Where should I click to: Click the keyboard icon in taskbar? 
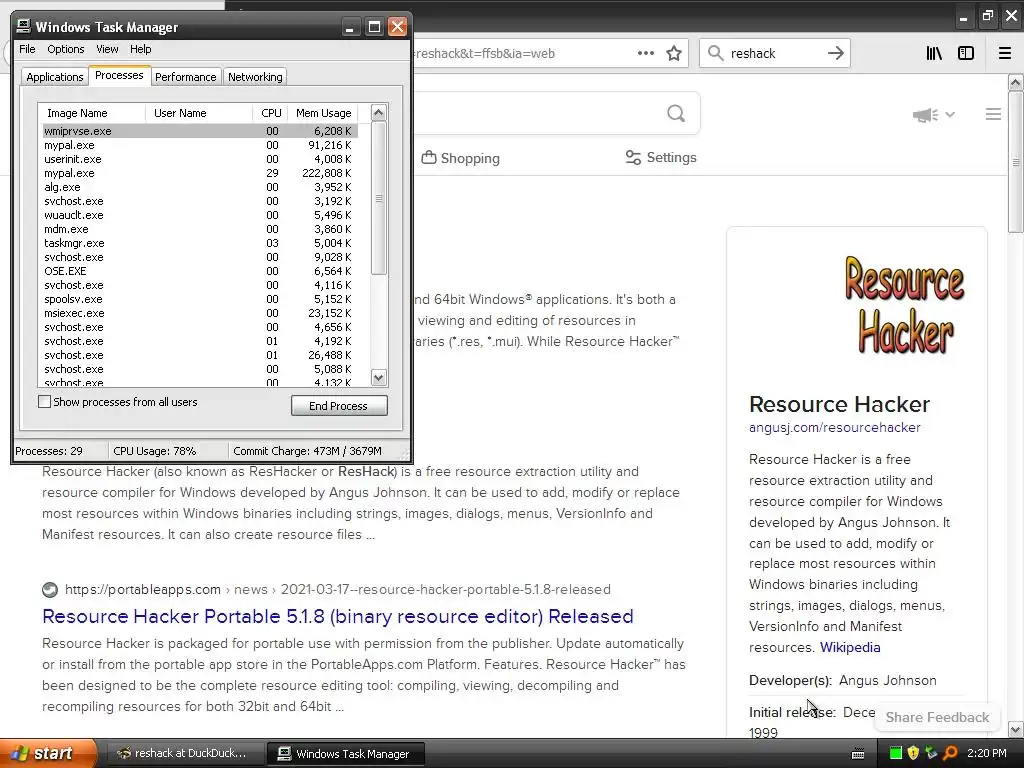(858, 754)
